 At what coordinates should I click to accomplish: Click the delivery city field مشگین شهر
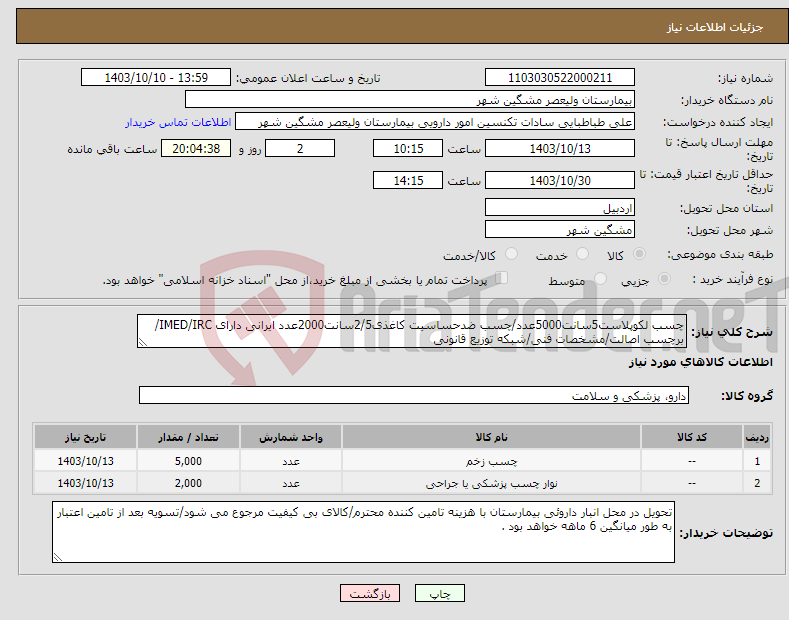560,229
